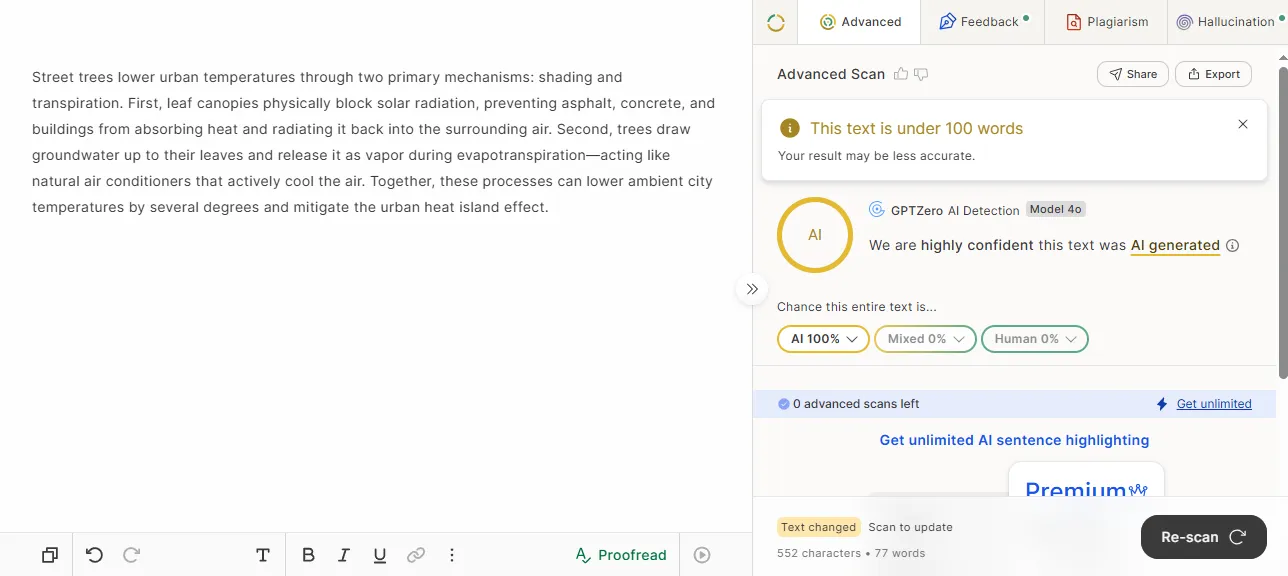The width and height of the screenshot is (1288, 576).
Task: Open the Feedback tab
Action: [x=982, y=22]
